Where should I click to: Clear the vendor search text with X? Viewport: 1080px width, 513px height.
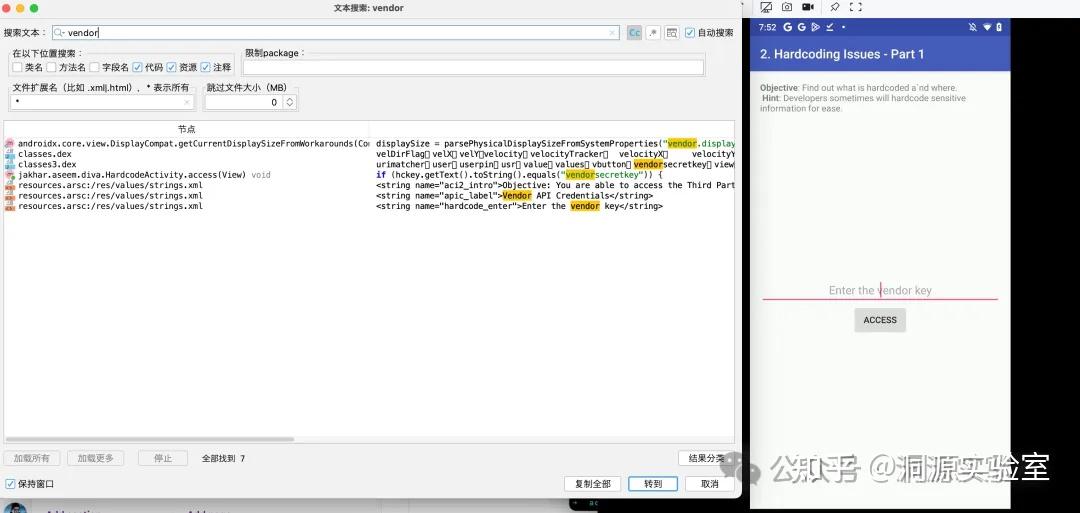pyautogui.click(x=613, y=33)
